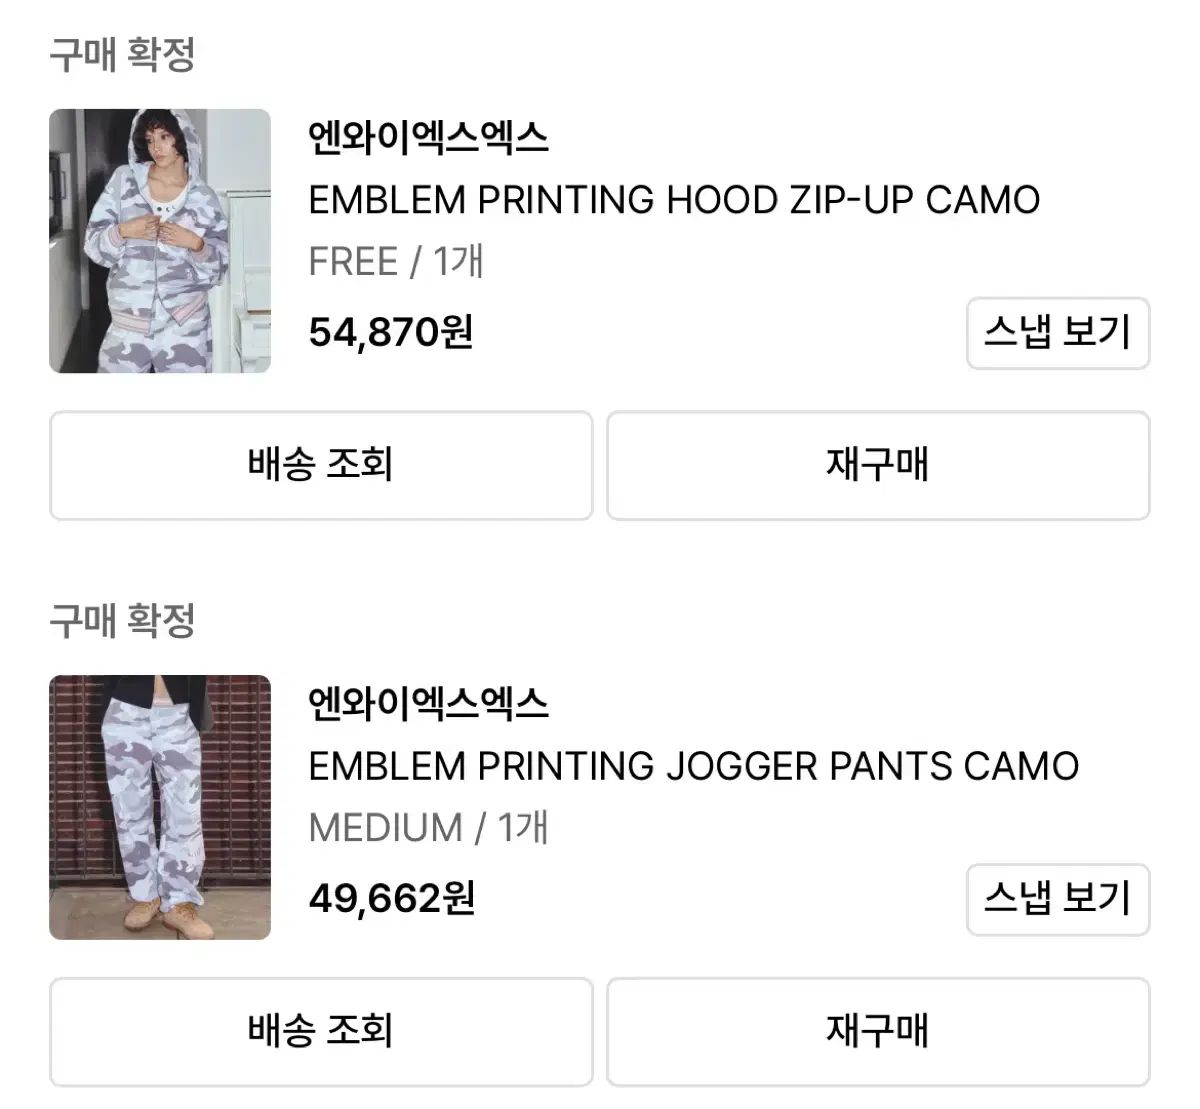
Task: Open the hood zip-up camo product thumbnail
Action: [160, 241]
